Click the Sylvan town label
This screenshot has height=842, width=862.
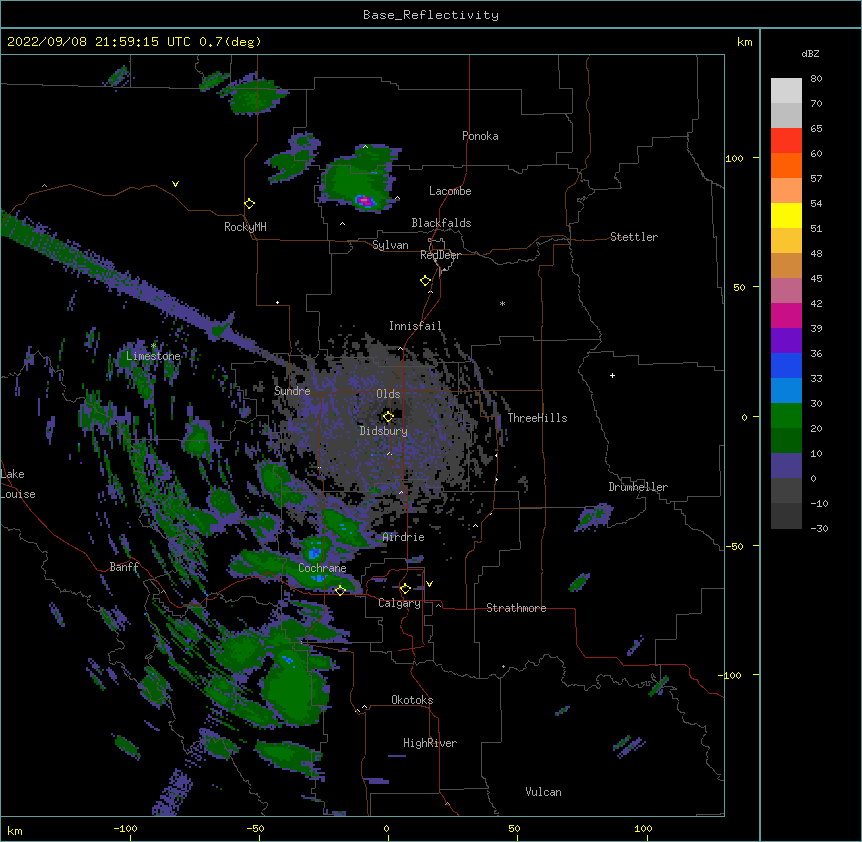point(390,245)
